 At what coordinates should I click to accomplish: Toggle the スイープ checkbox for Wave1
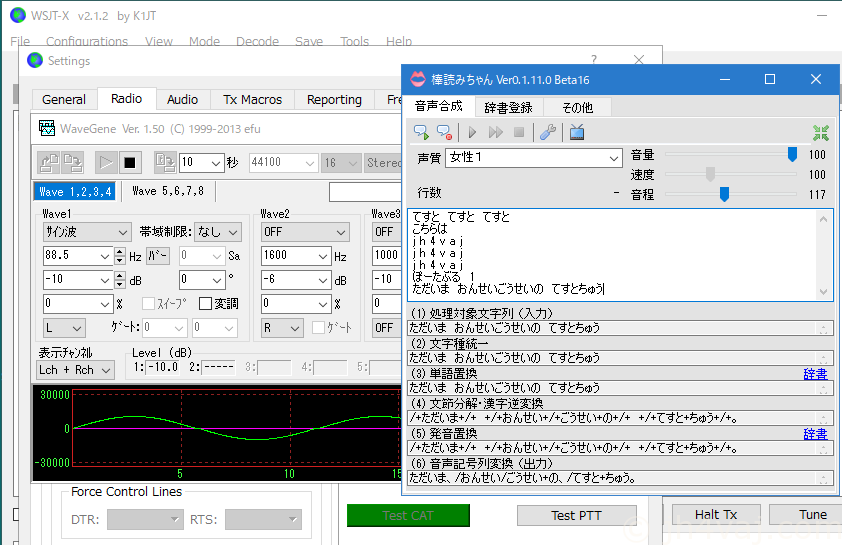click(148, 304)
